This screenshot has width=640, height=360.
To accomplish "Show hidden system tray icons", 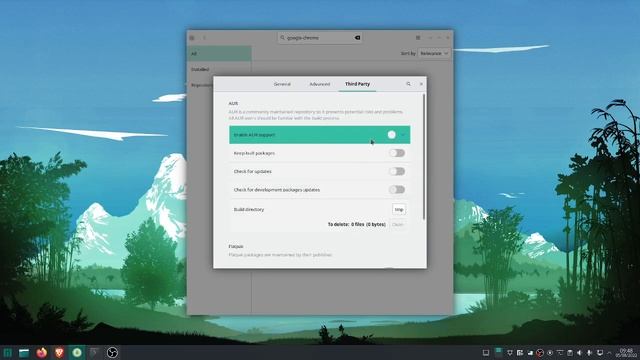I will tap(609, 353).
